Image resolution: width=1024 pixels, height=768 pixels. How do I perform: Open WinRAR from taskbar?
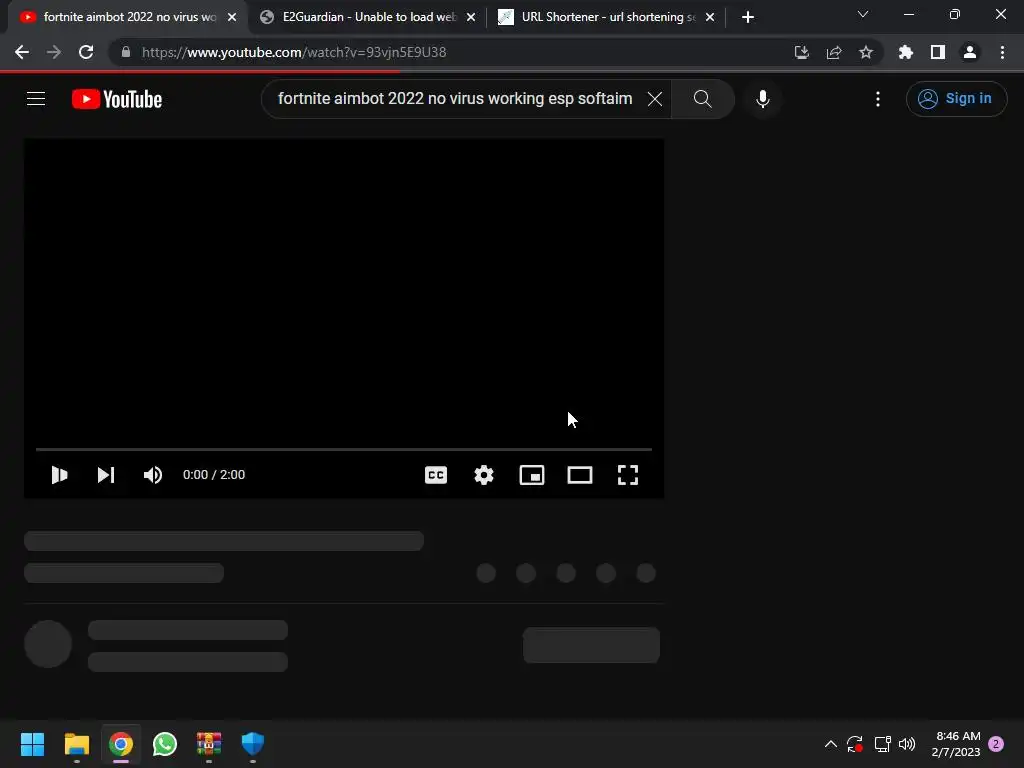209,744
